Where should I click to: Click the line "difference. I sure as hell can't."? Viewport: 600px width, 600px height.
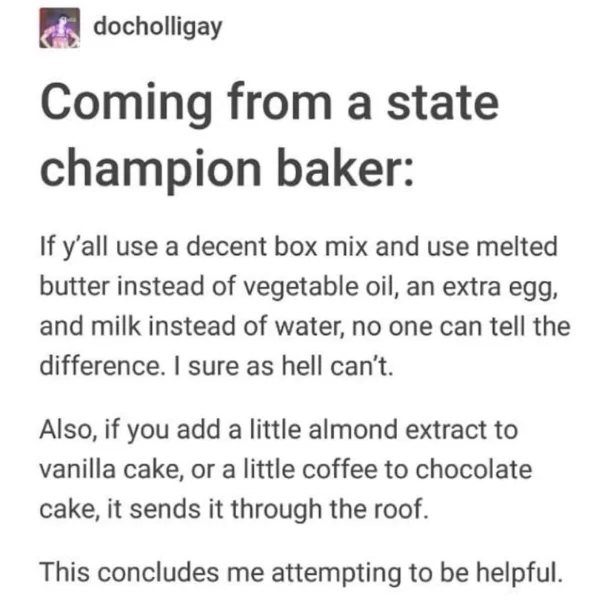217,366
